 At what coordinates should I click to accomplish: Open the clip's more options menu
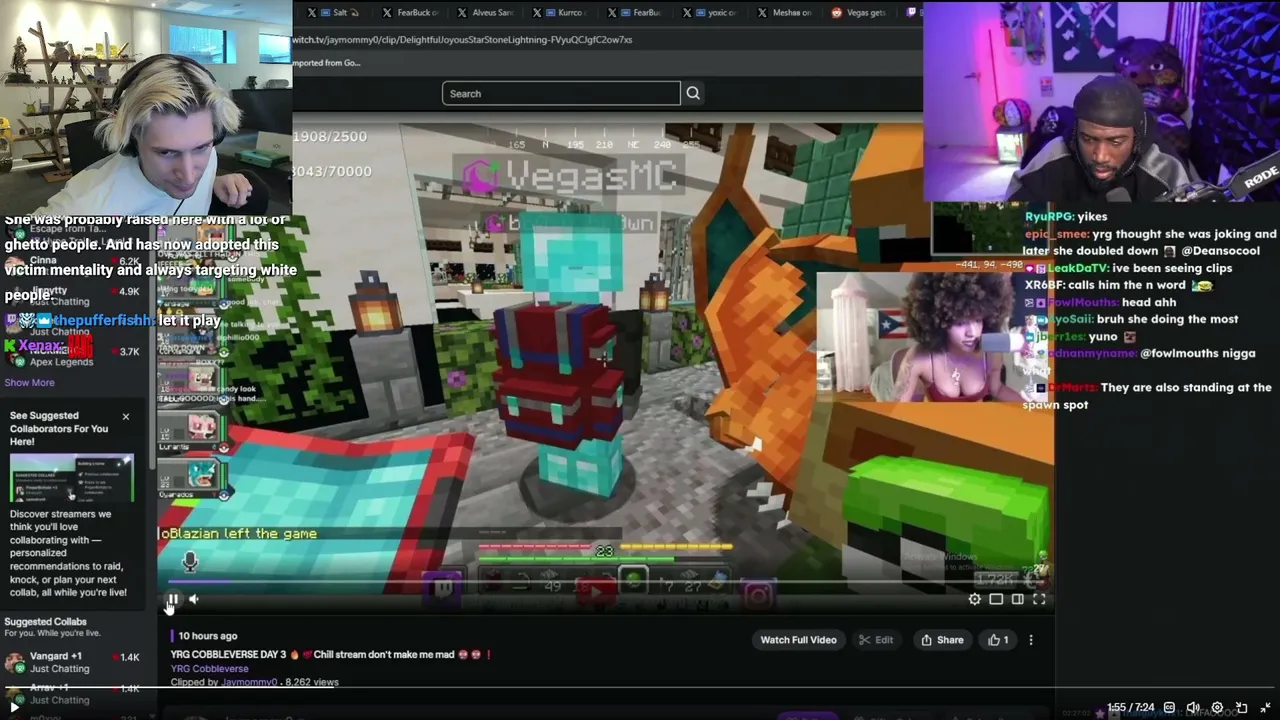tap(1031, 640)
